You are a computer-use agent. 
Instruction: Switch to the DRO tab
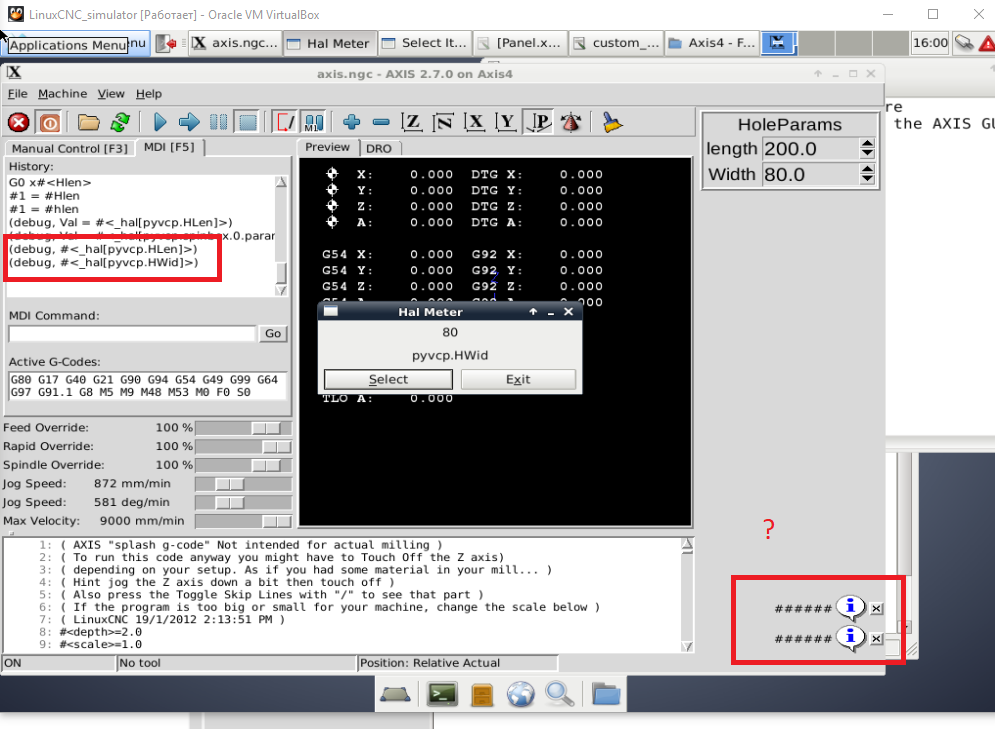(x=379, y=148)
